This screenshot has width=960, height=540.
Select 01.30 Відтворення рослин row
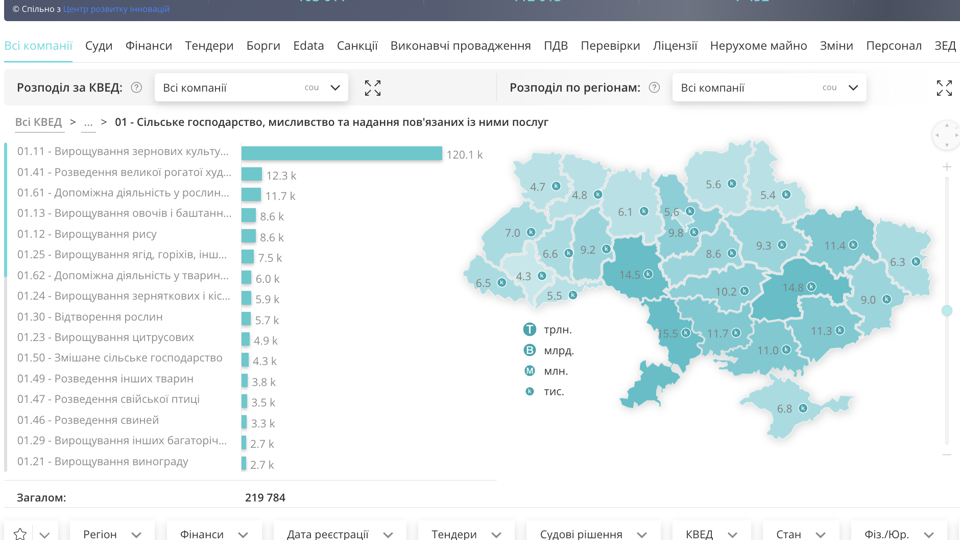(90, 317)
